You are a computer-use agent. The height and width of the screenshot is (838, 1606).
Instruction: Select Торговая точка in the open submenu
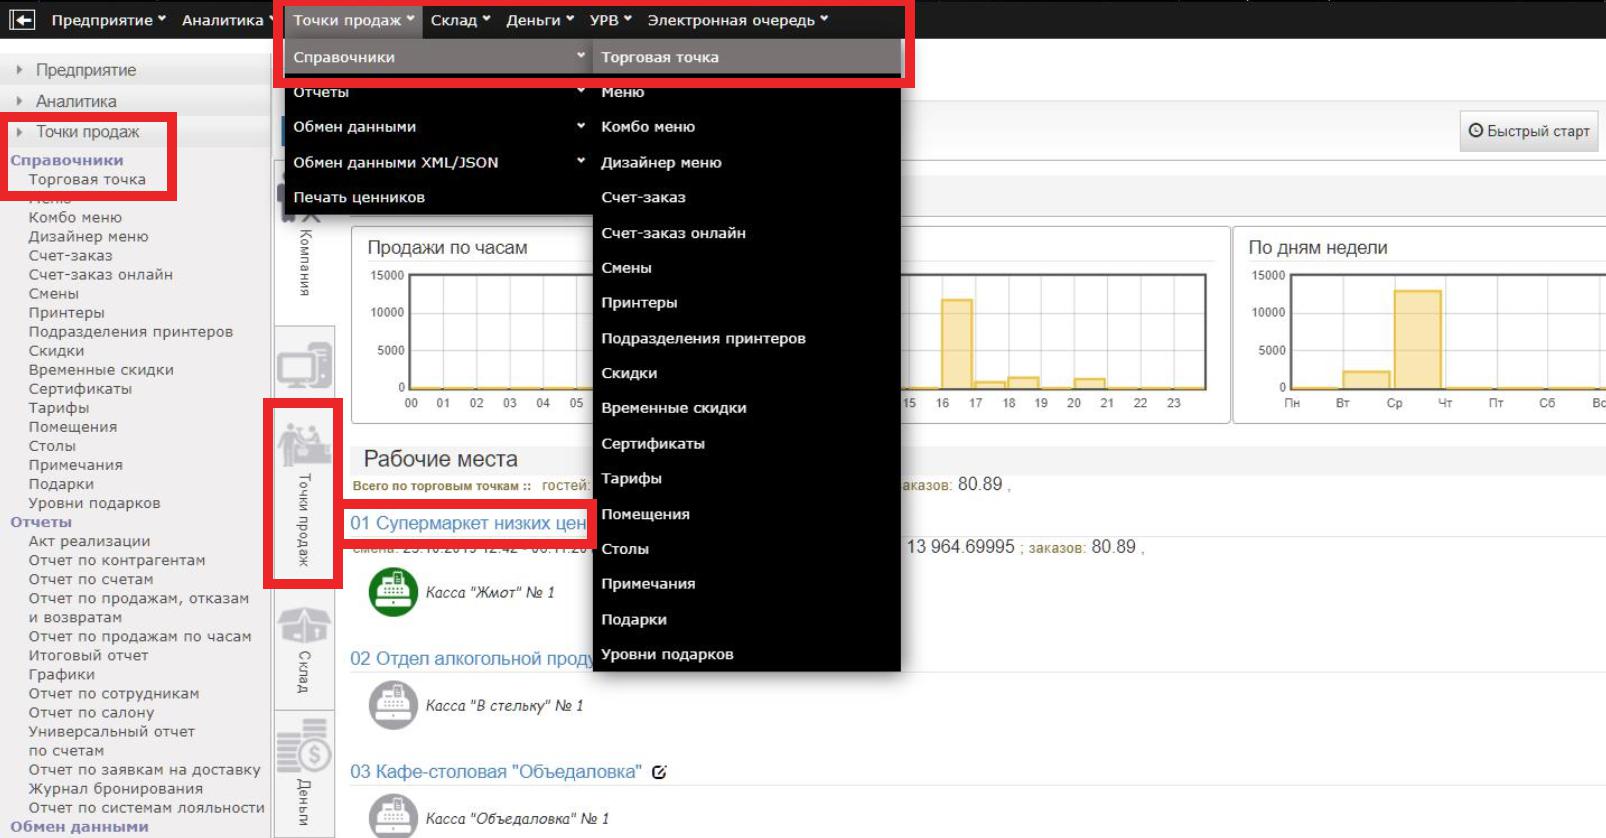(x=660, y=57)
